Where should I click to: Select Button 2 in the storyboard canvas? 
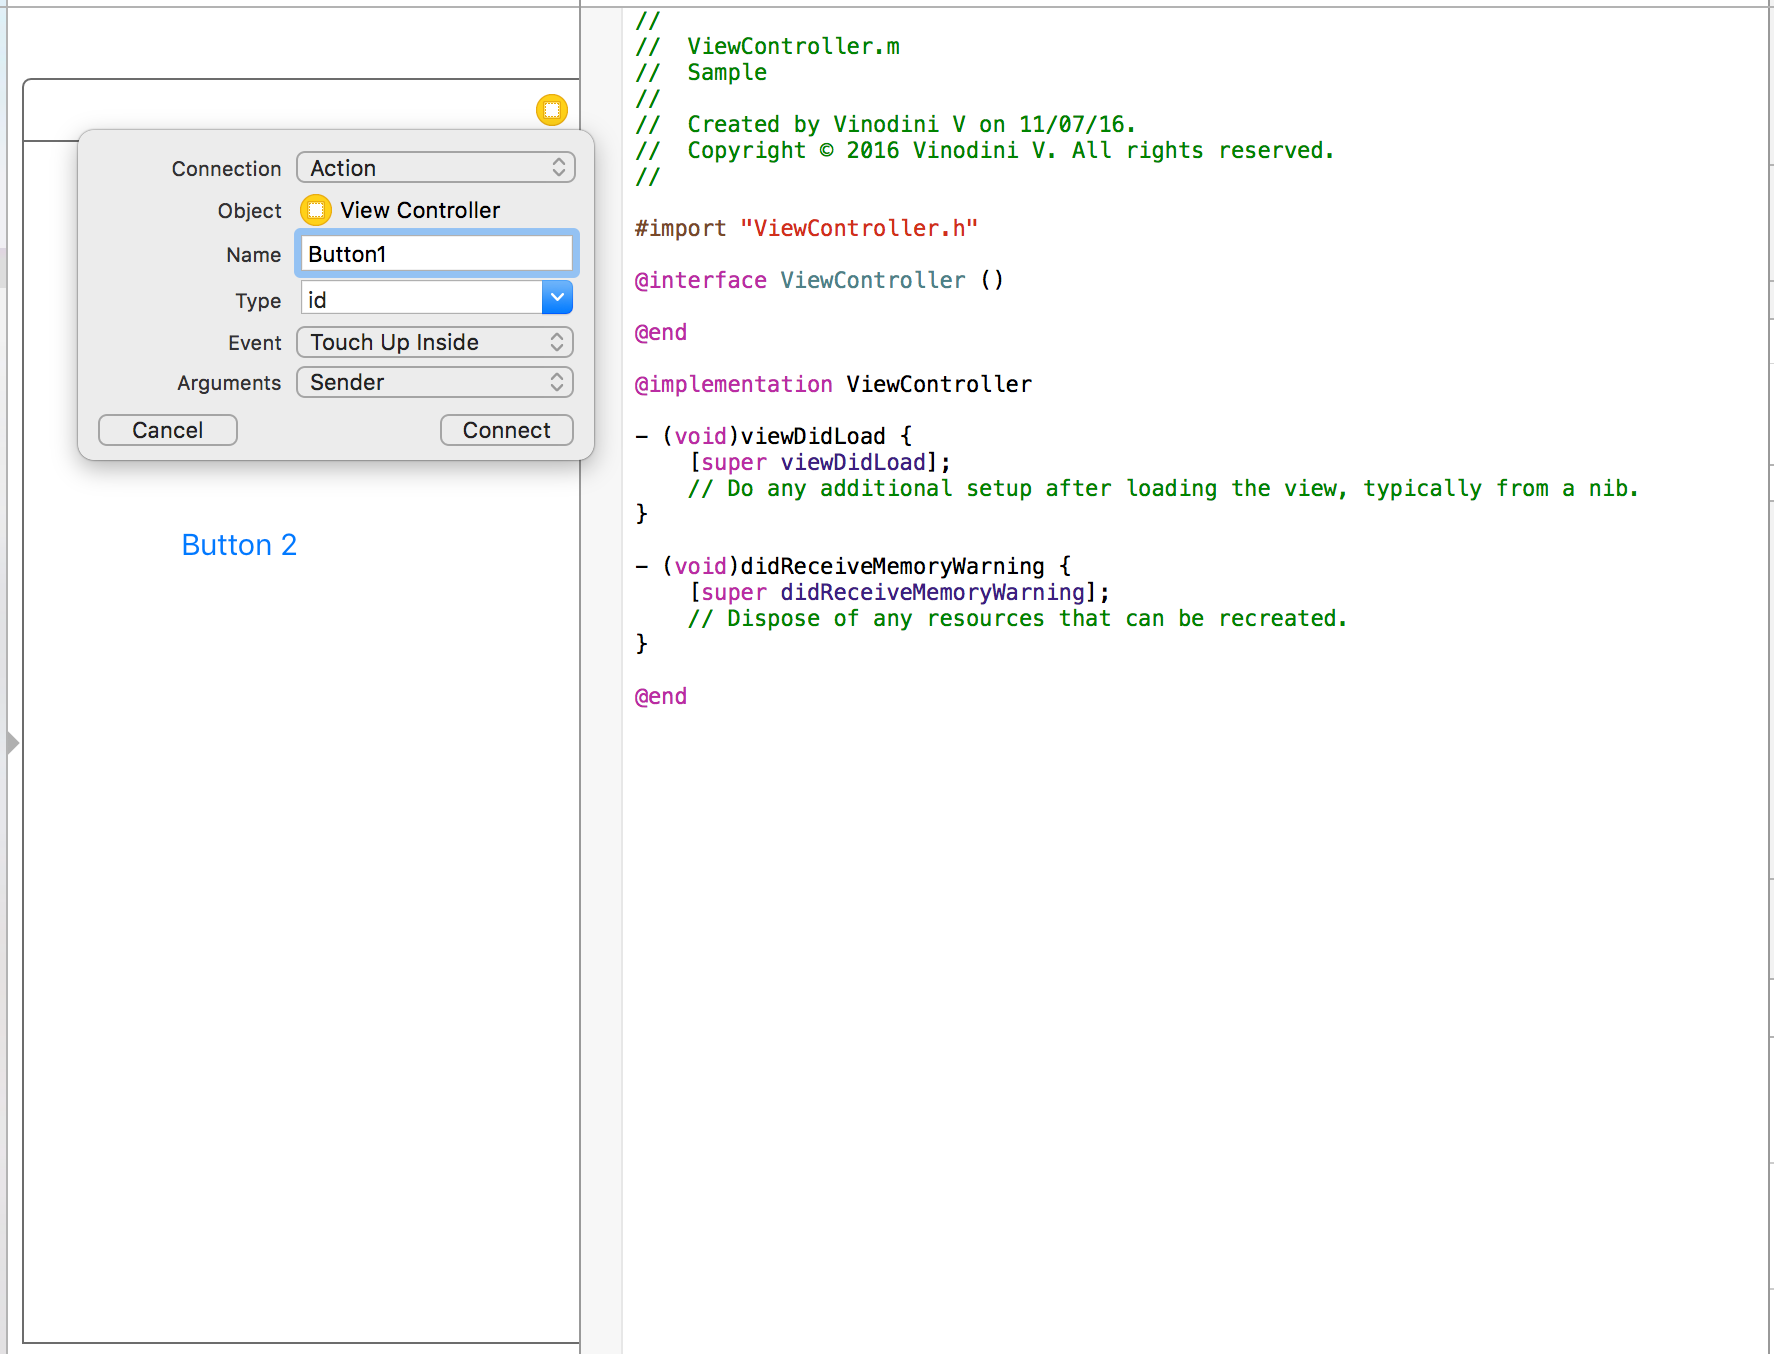[239, 544]
